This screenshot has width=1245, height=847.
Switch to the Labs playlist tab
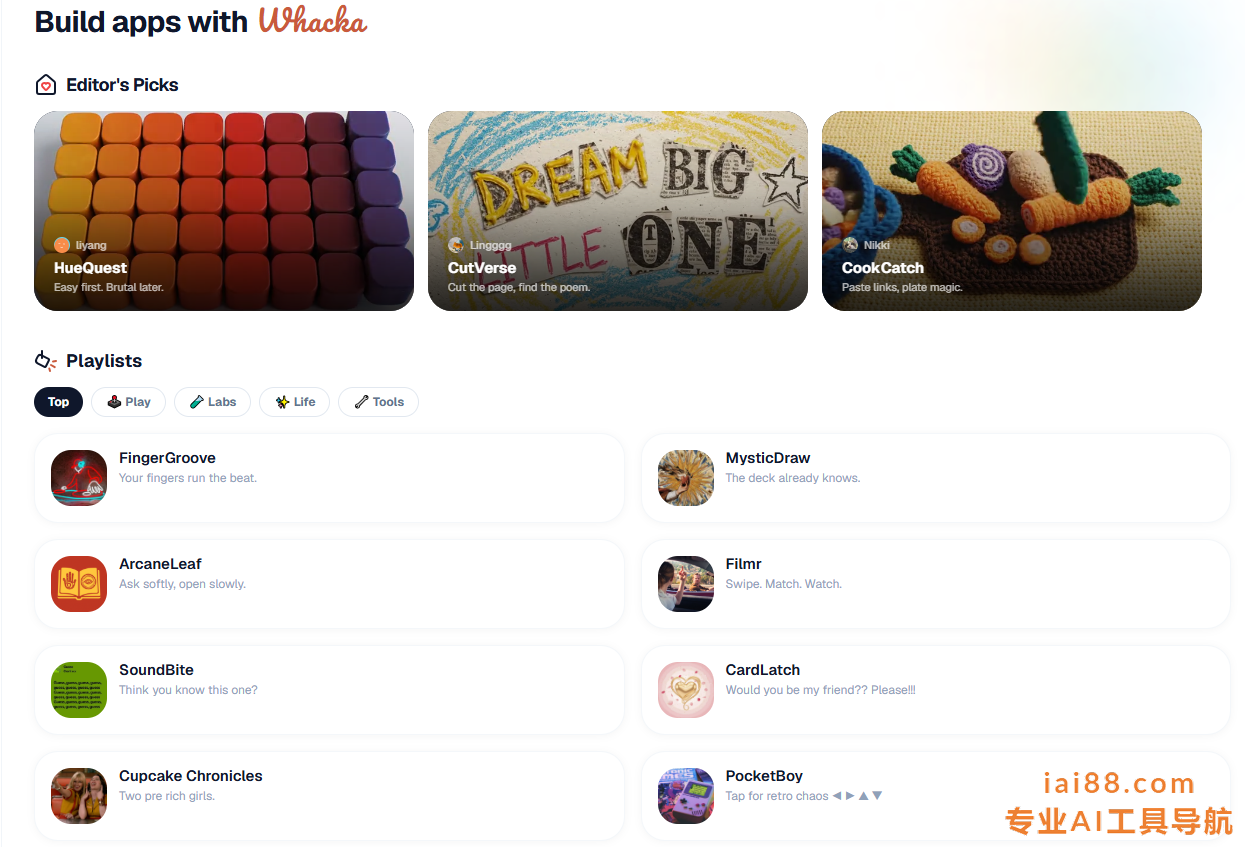click(213, 402)
